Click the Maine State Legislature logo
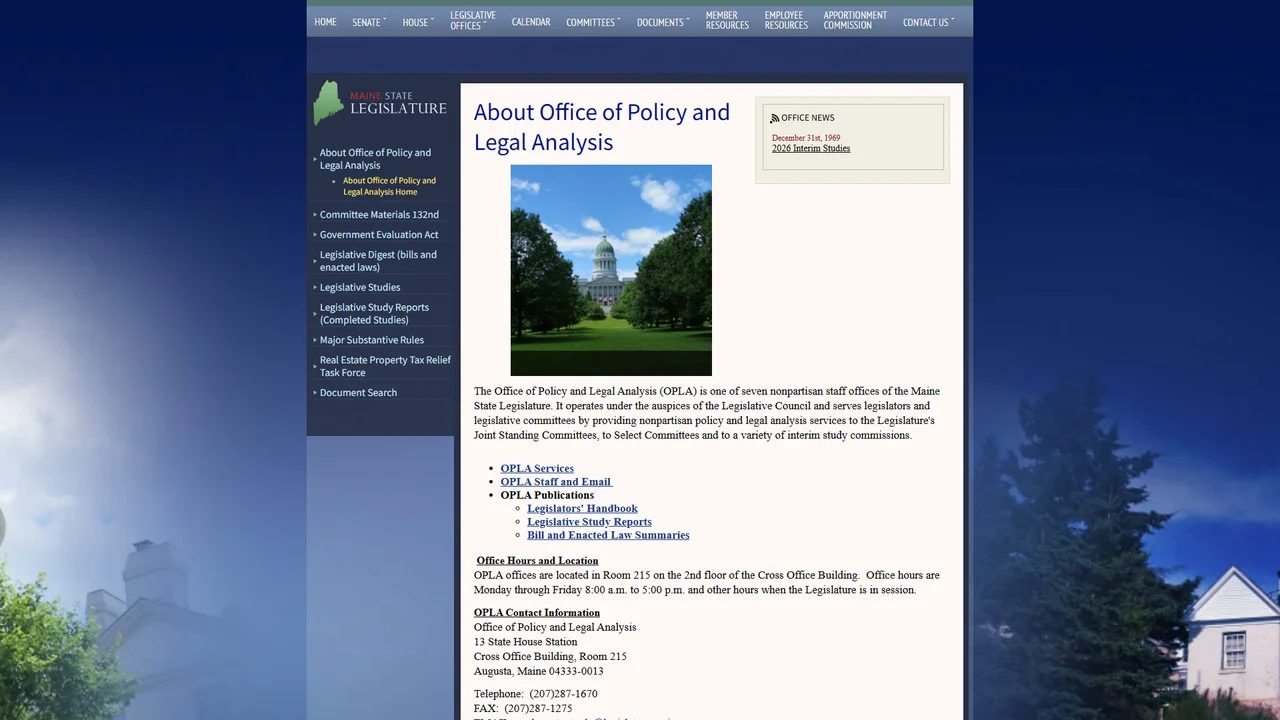 coord(380,103)
